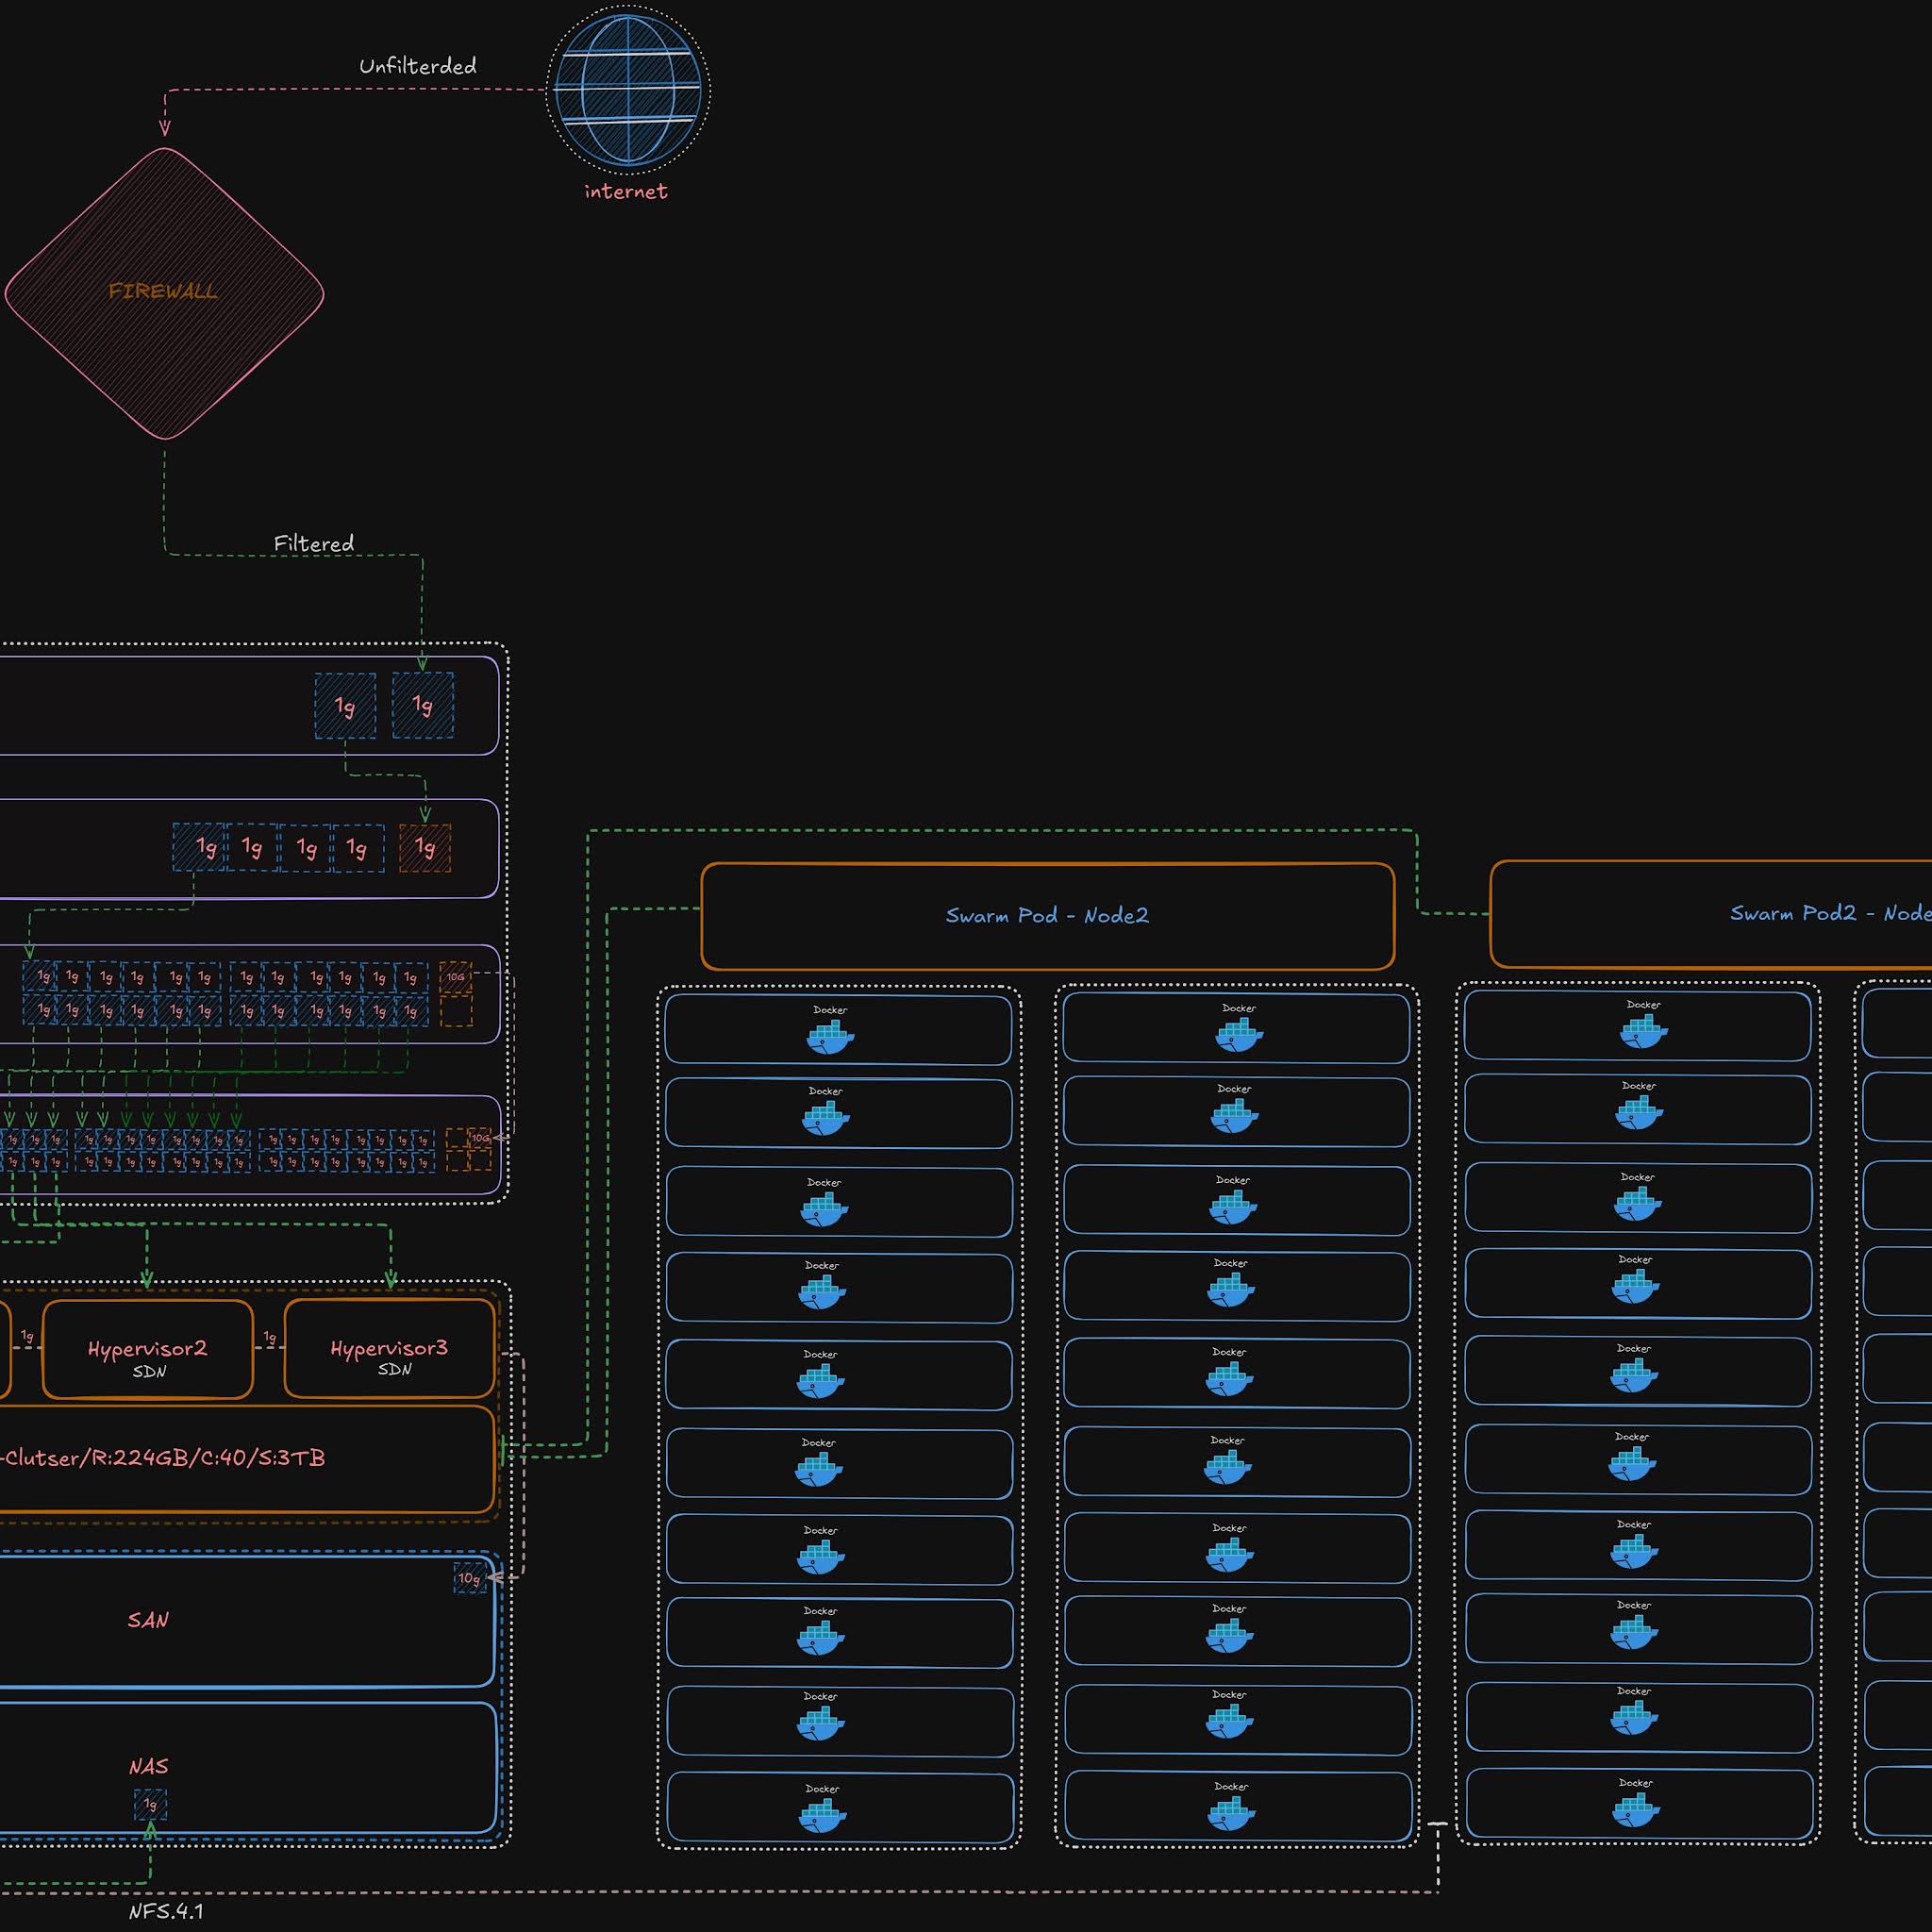The height and width of the screenshot is (1932, 1932).
Task: Select the 1g port under NAS label
Action: [x=150, y=1805]
